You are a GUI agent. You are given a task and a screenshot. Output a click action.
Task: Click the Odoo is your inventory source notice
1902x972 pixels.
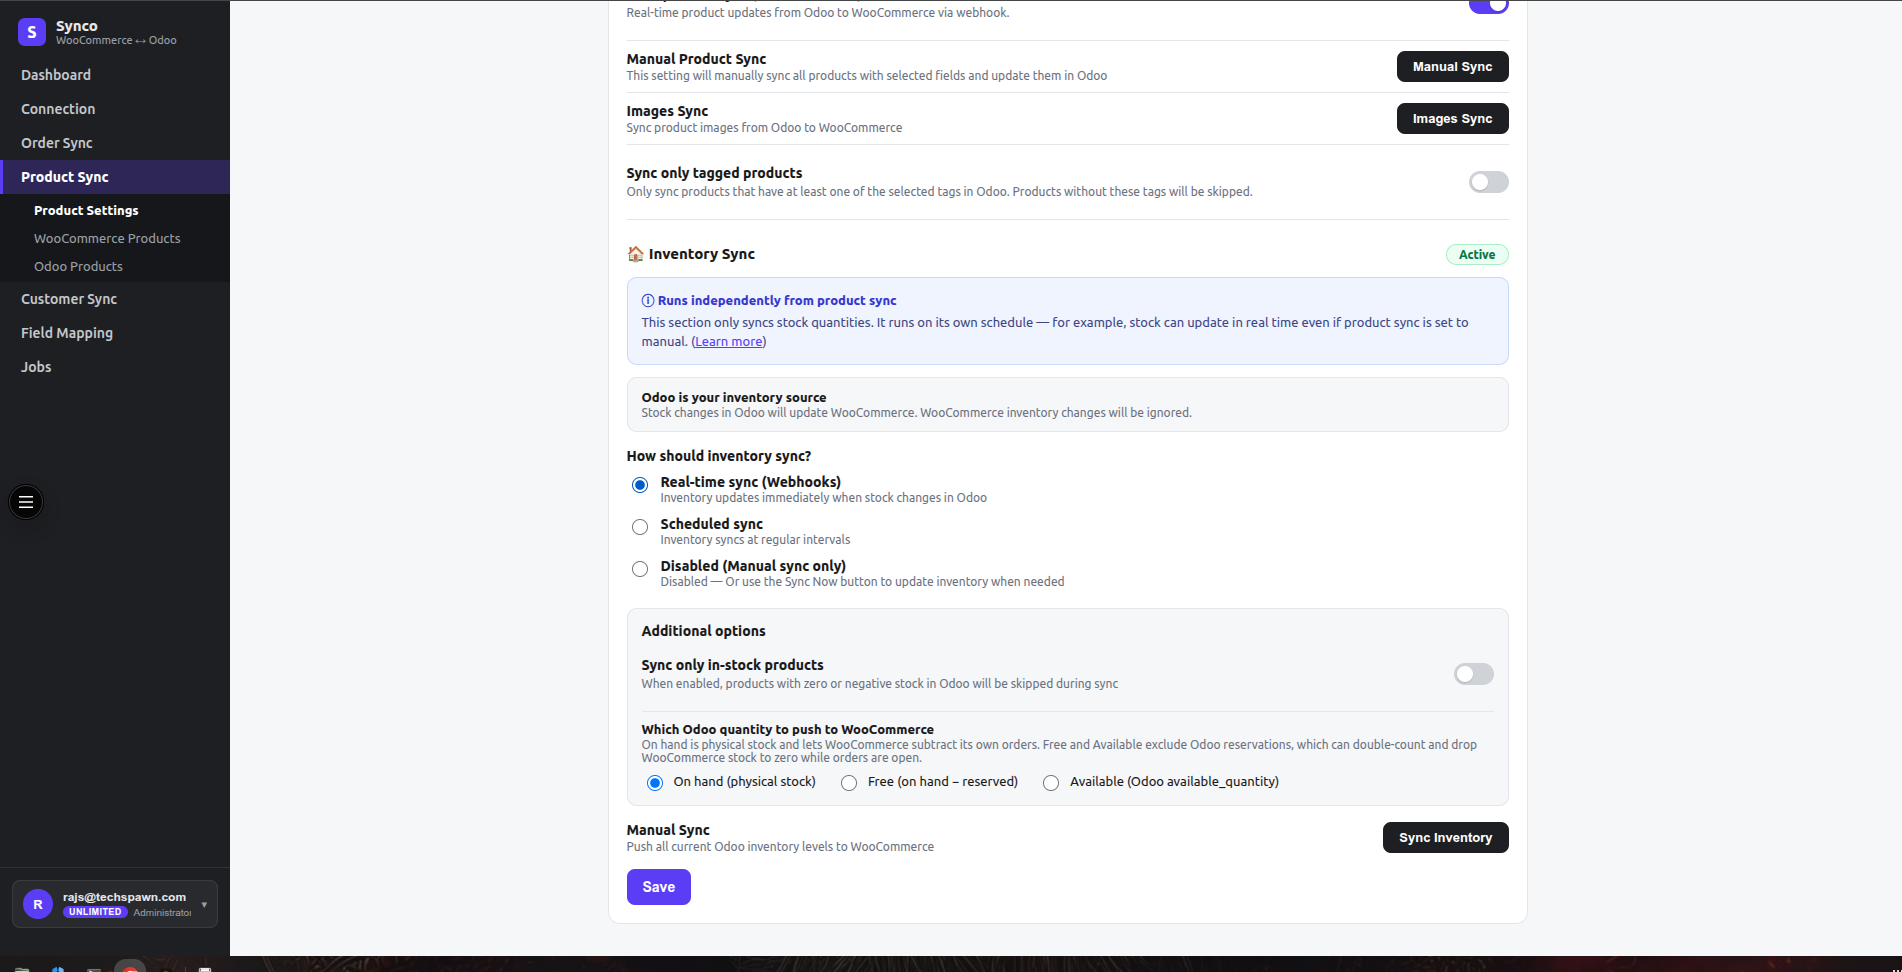(x=1067, y=404)
